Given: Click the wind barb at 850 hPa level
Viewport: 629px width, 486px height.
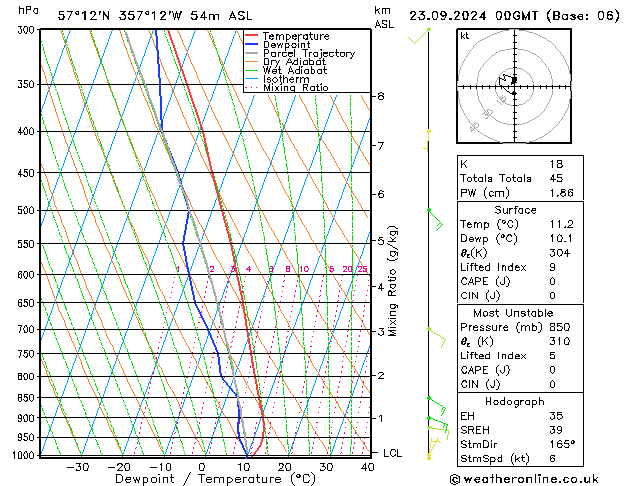Looking at the screenshot, I should click(437, 406).
